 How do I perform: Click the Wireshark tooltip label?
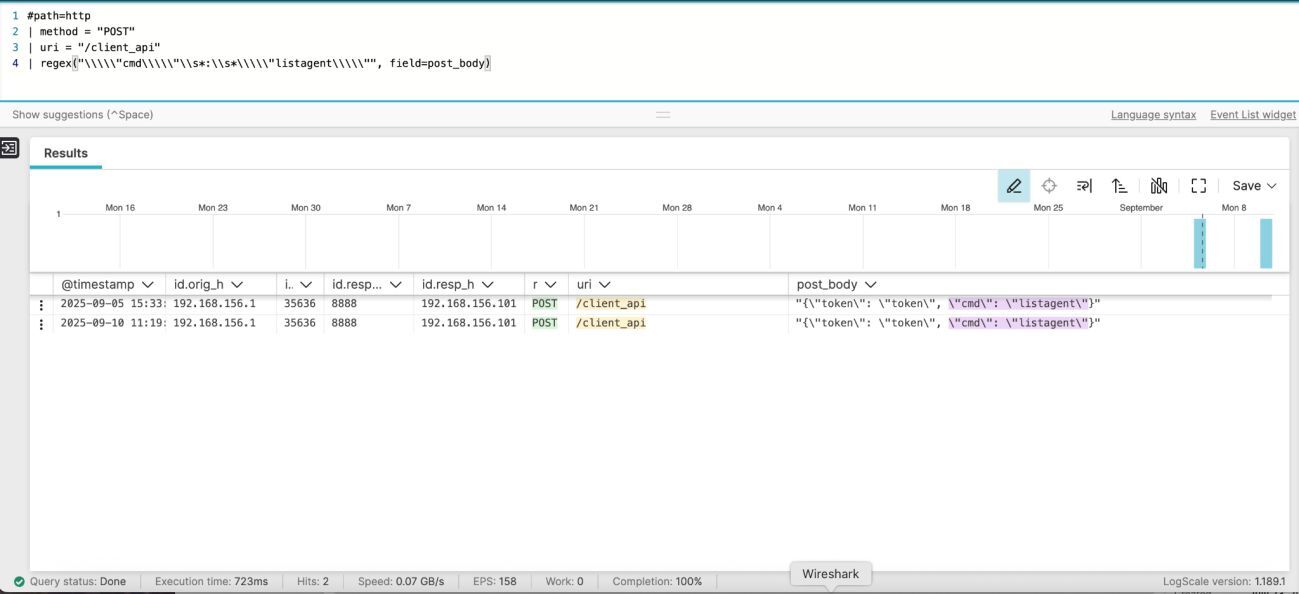click(x=830, y=574)
